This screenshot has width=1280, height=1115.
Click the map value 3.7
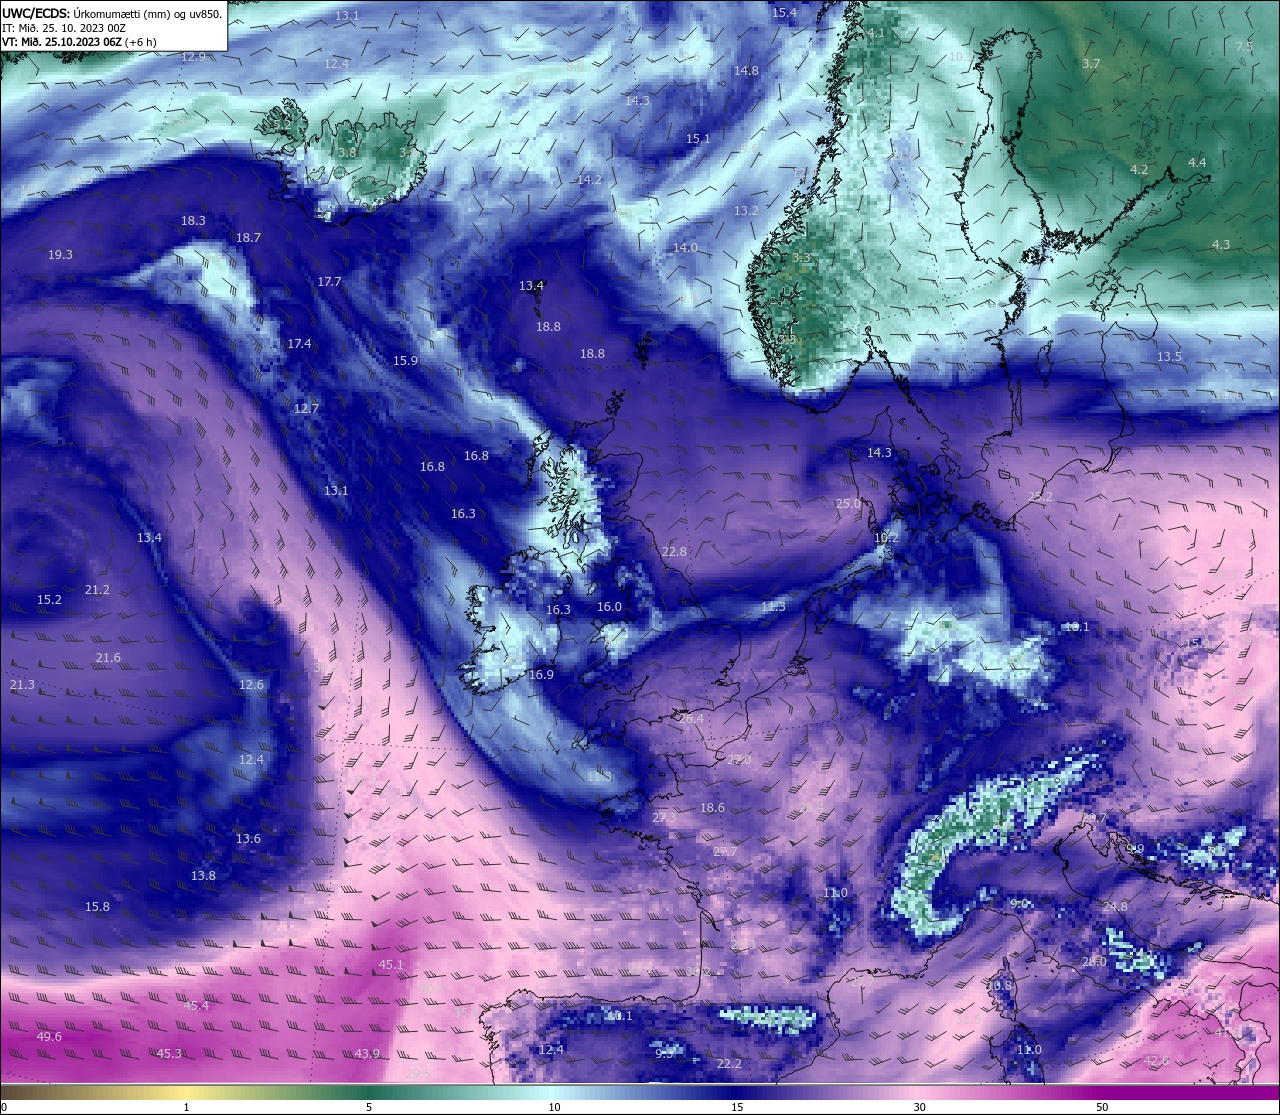[x=1091, y=64]
